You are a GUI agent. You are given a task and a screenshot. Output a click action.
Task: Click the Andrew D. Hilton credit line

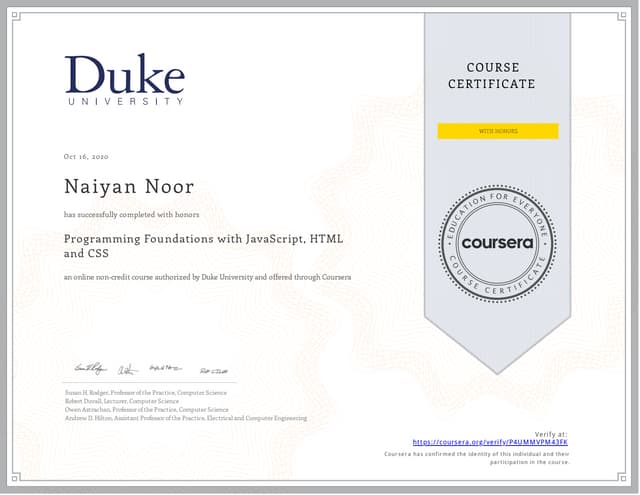pyautogui.click(x=185, y=418)
